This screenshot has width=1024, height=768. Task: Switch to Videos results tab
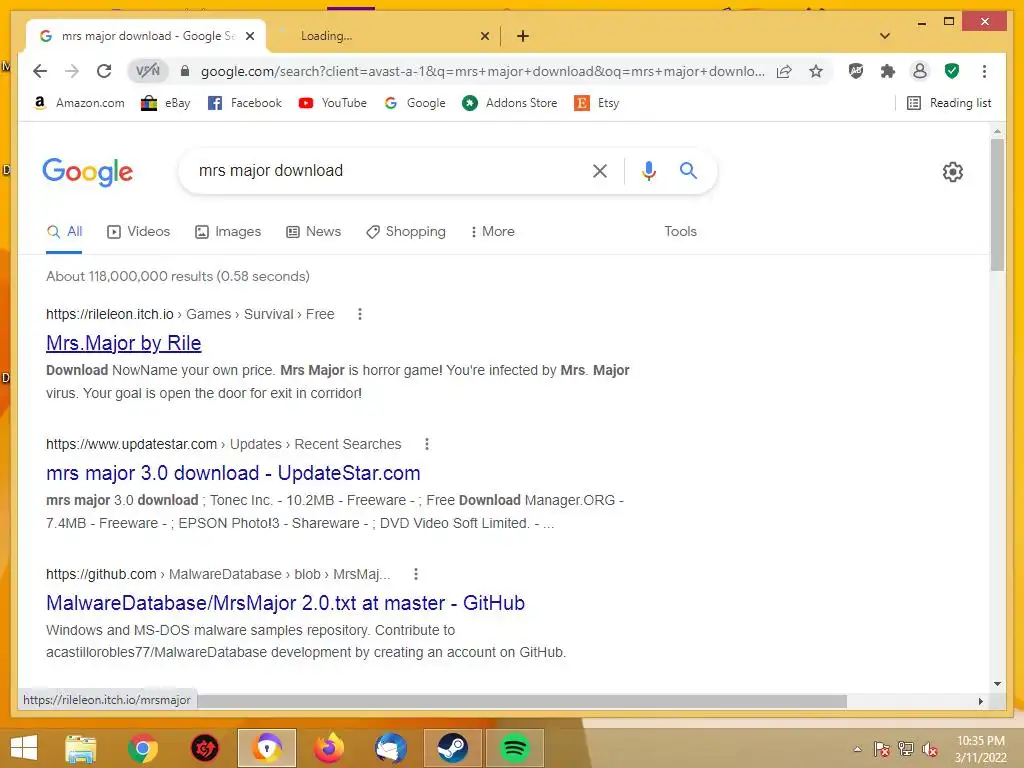pyautogui.click(x=138, y=231)
